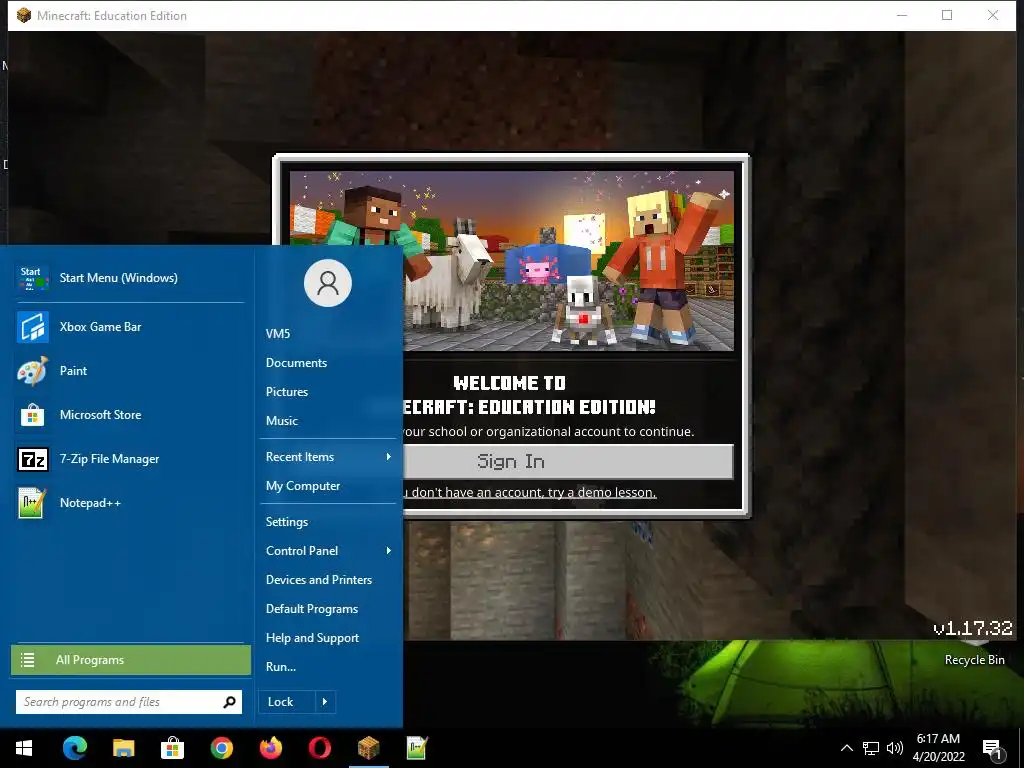The height and width of the screenshot is (768, 1024).
Task: Open the notification center icon
Action: (x=992, y=749)
